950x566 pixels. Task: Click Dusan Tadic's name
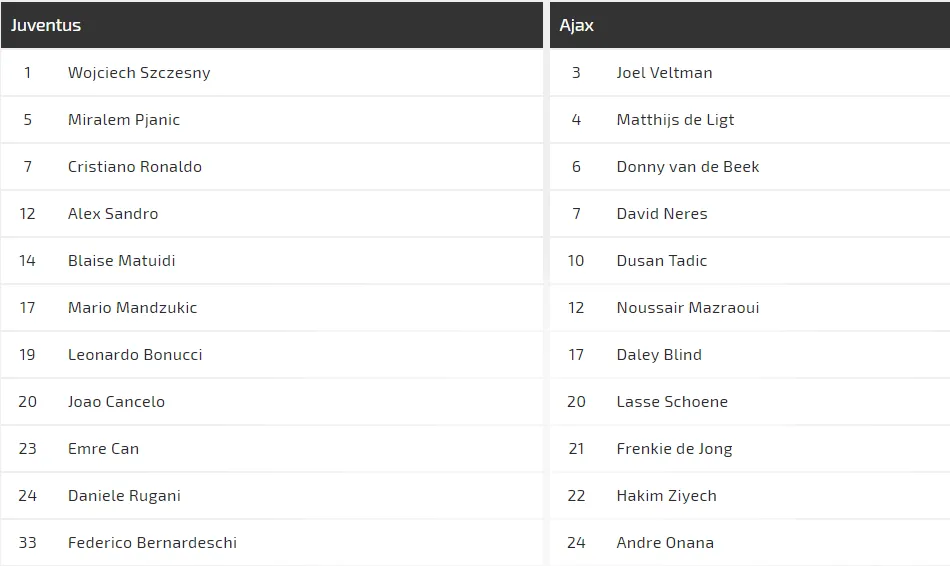point(662,261)
